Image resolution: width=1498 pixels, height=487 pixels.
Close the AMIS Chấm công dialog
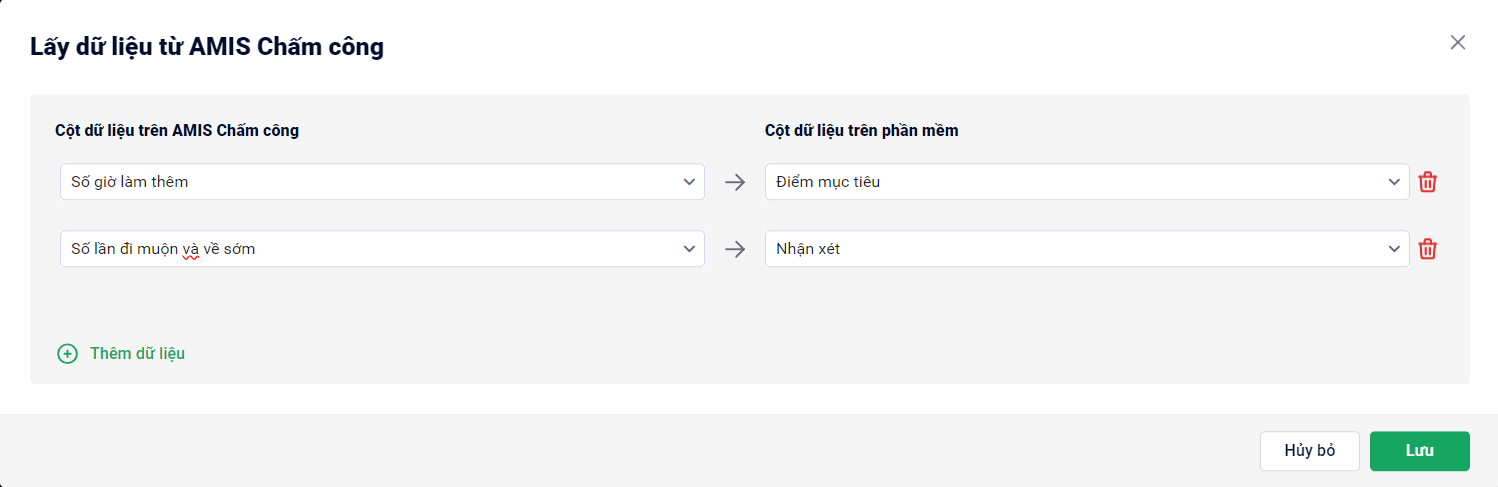[1458, 42]
